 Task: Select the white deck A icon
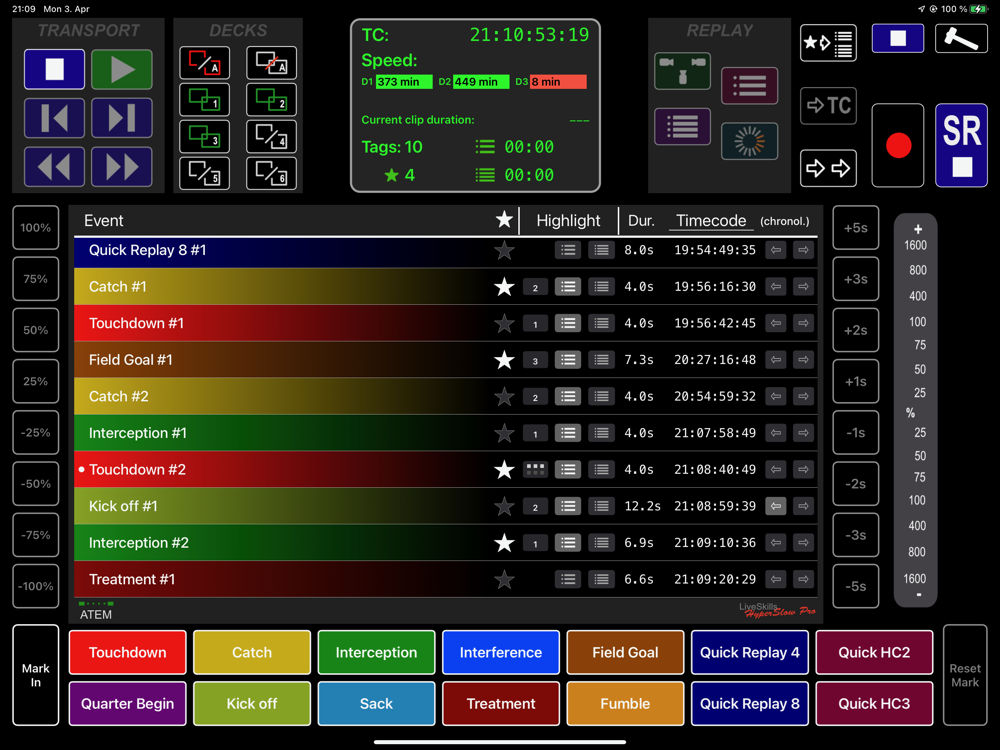[272, 62]
